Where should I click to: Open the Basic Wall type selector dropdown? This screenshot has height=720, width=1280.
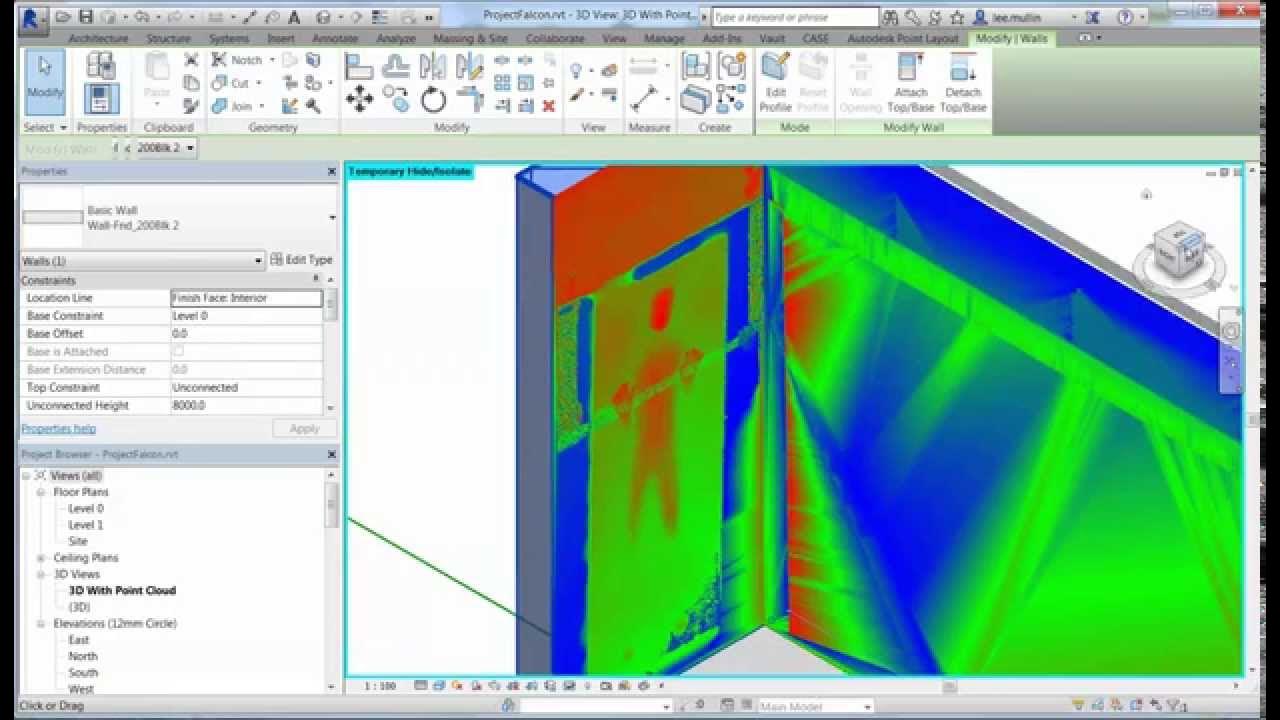click(x=332, y=217)
